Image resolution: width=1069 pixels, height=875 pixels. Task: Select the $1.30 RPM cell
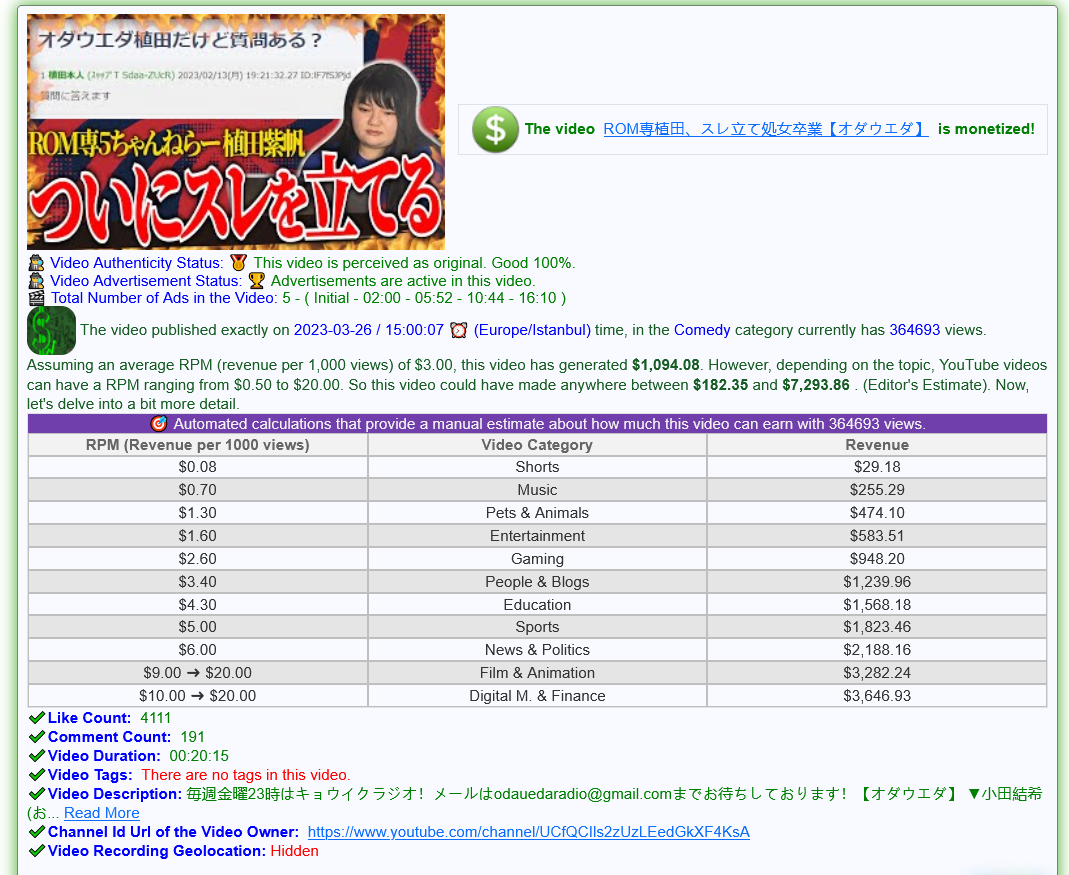click(x=198, y=513)
